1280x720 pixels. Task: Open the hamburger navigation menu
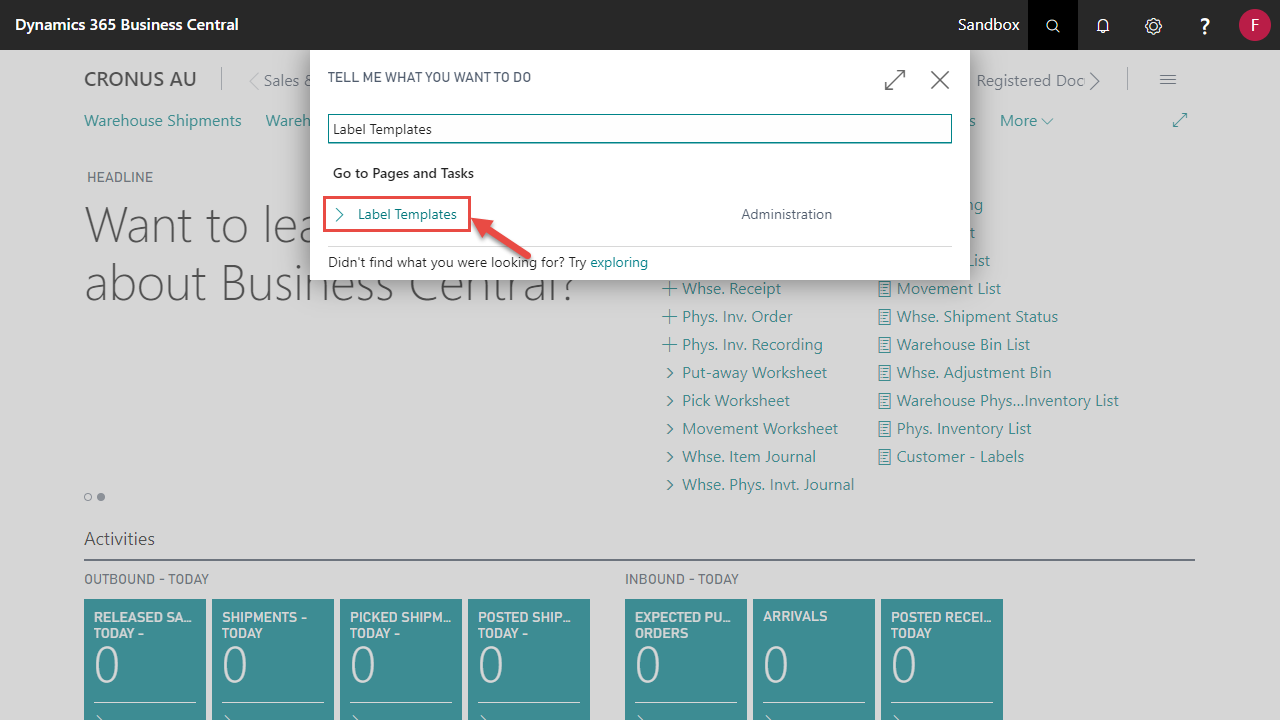coord(1168,80)
